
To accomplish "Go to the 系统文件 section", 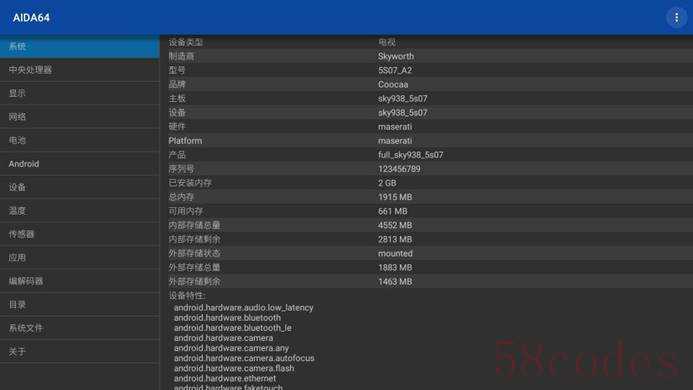I will tap(80, 328).
